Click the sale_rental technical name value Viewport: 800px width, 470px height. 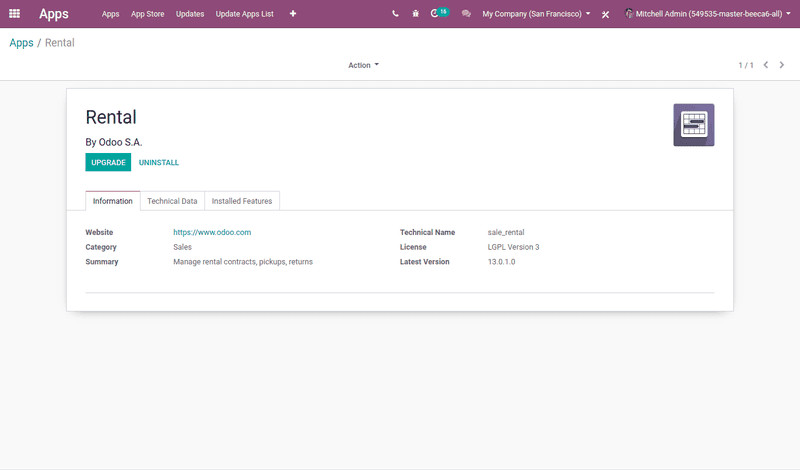(506, 232)
